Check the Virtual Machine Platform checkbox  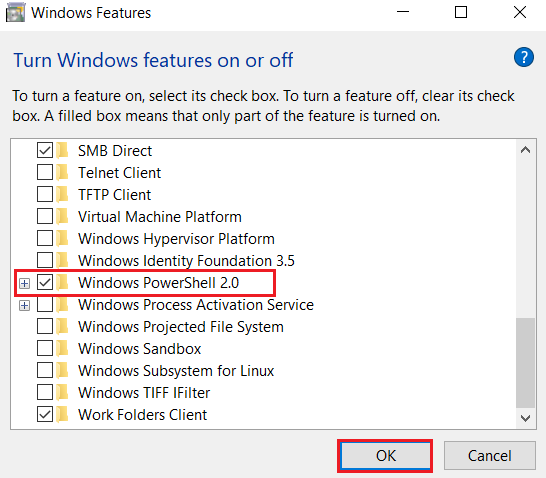pyautogui.click(x=45, y=216)
